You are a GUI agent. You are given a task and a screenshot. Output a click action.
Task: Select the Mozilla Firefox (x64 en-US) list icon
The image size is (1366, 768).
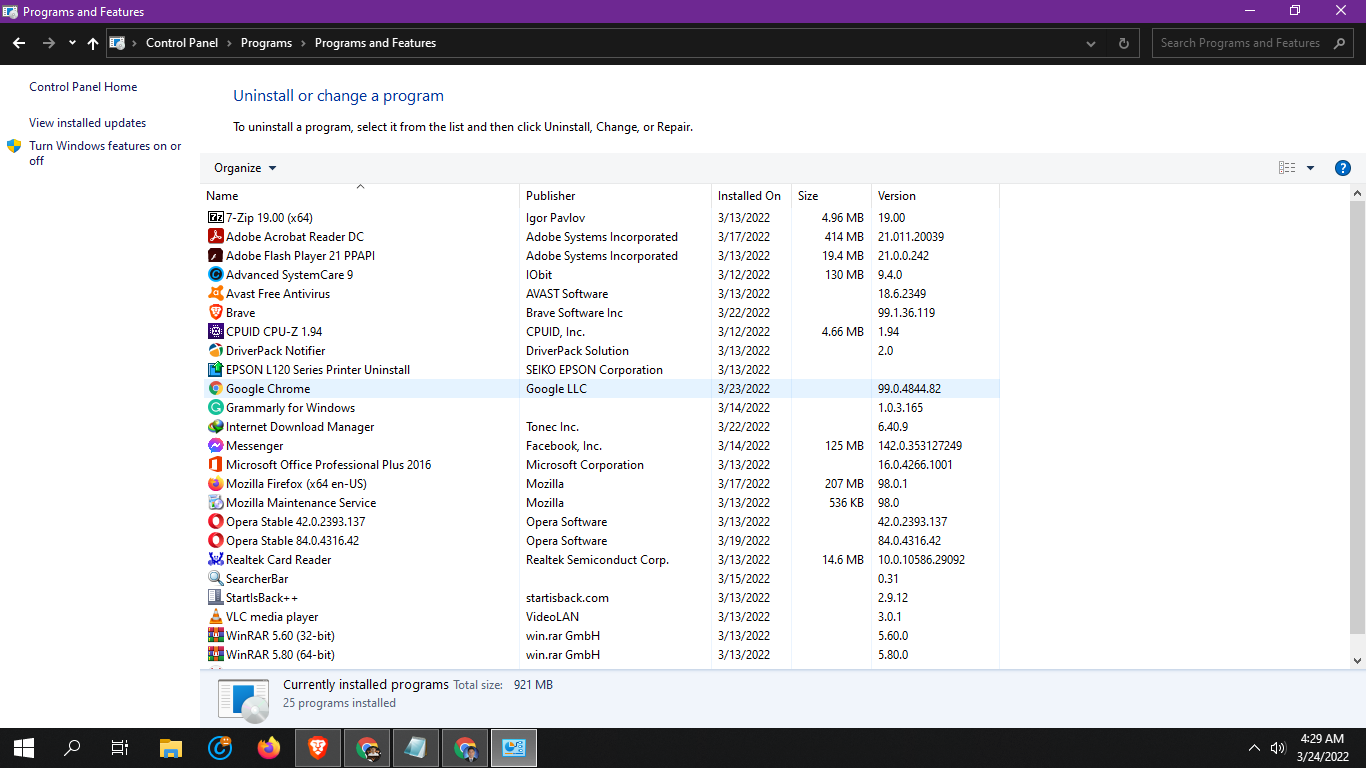coord(215,483)
